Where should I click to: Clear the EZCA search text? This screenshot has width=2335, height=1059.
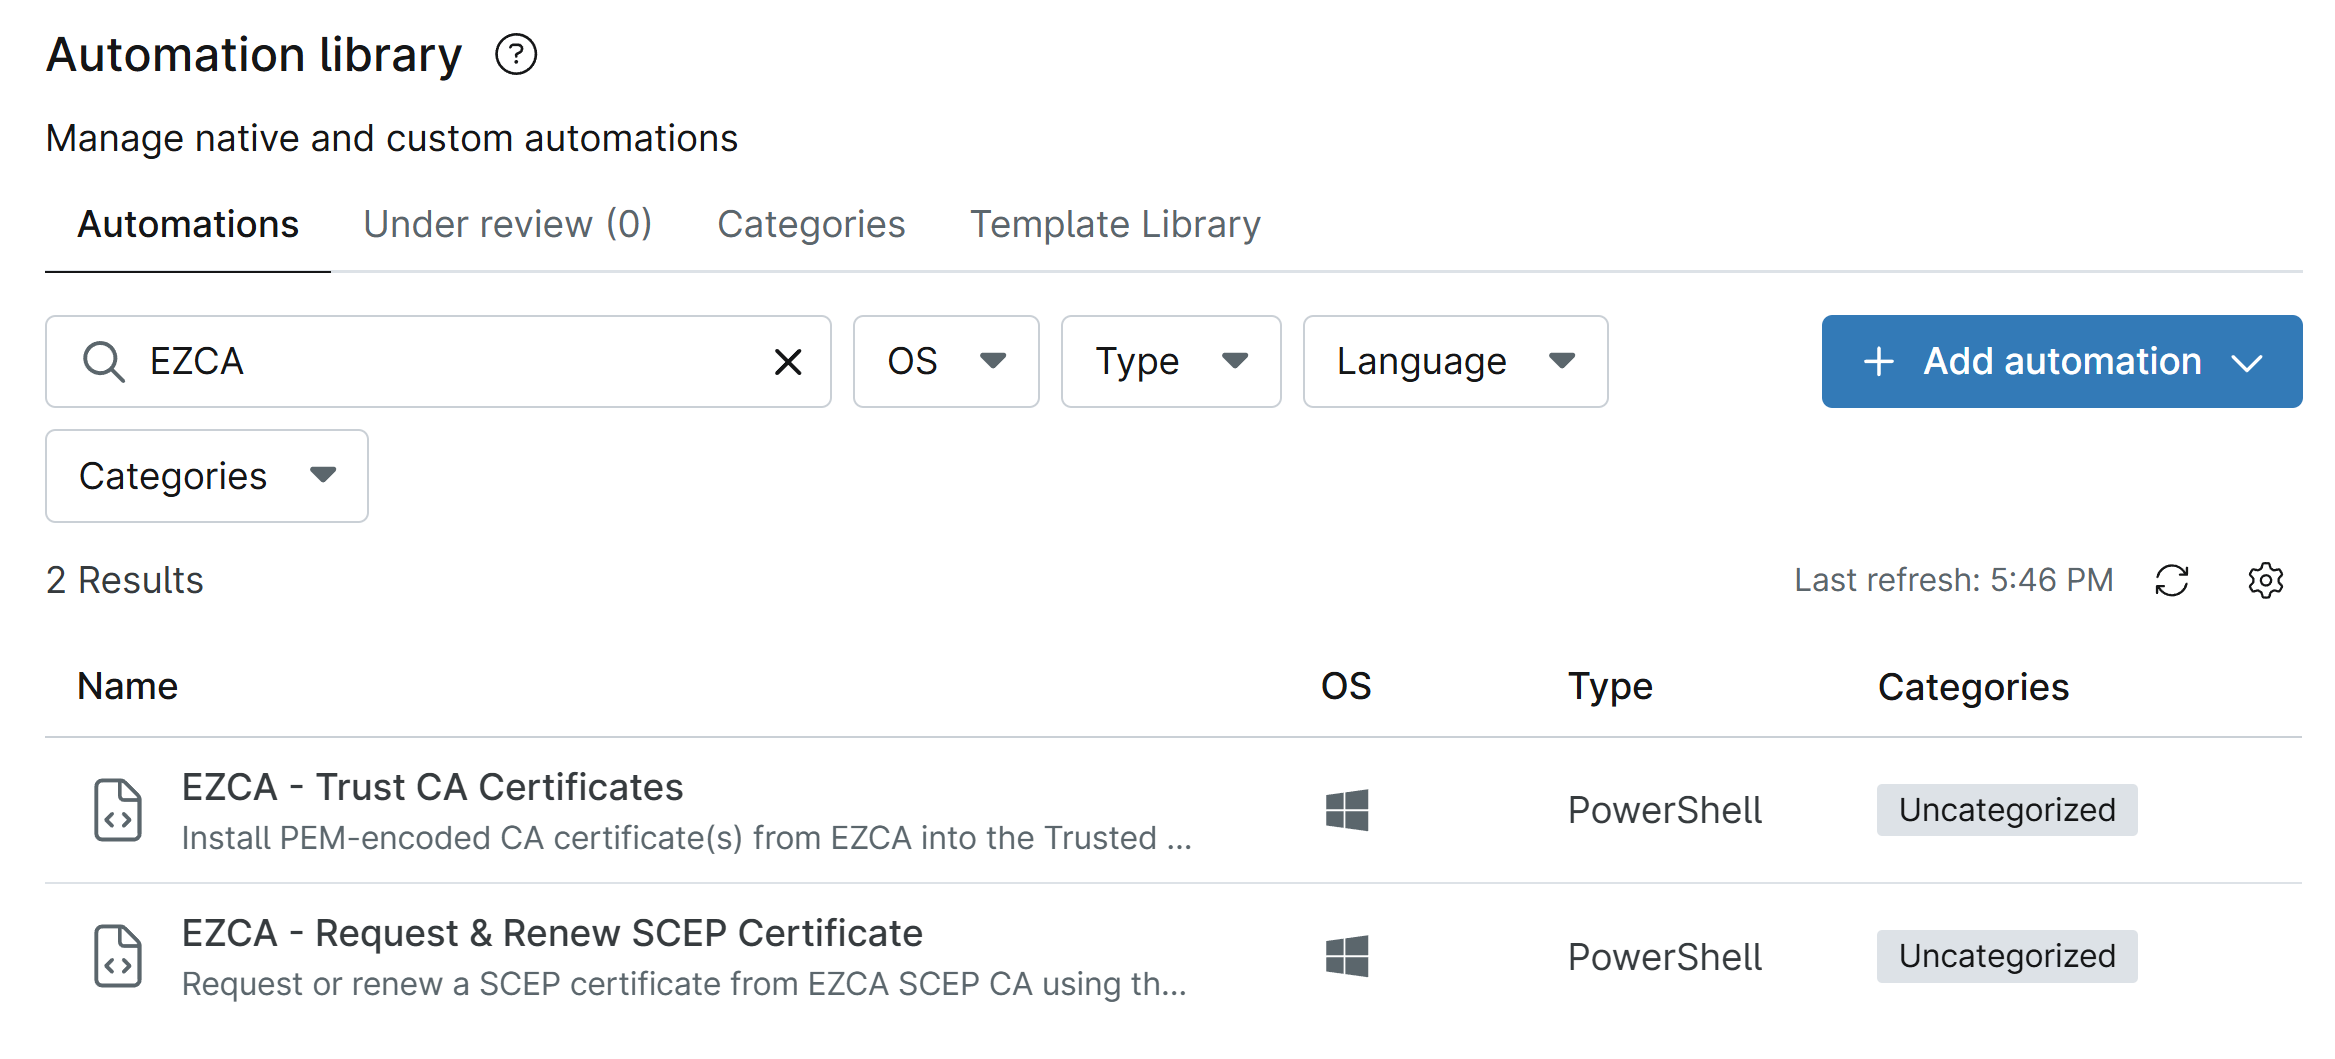(788, 362)
